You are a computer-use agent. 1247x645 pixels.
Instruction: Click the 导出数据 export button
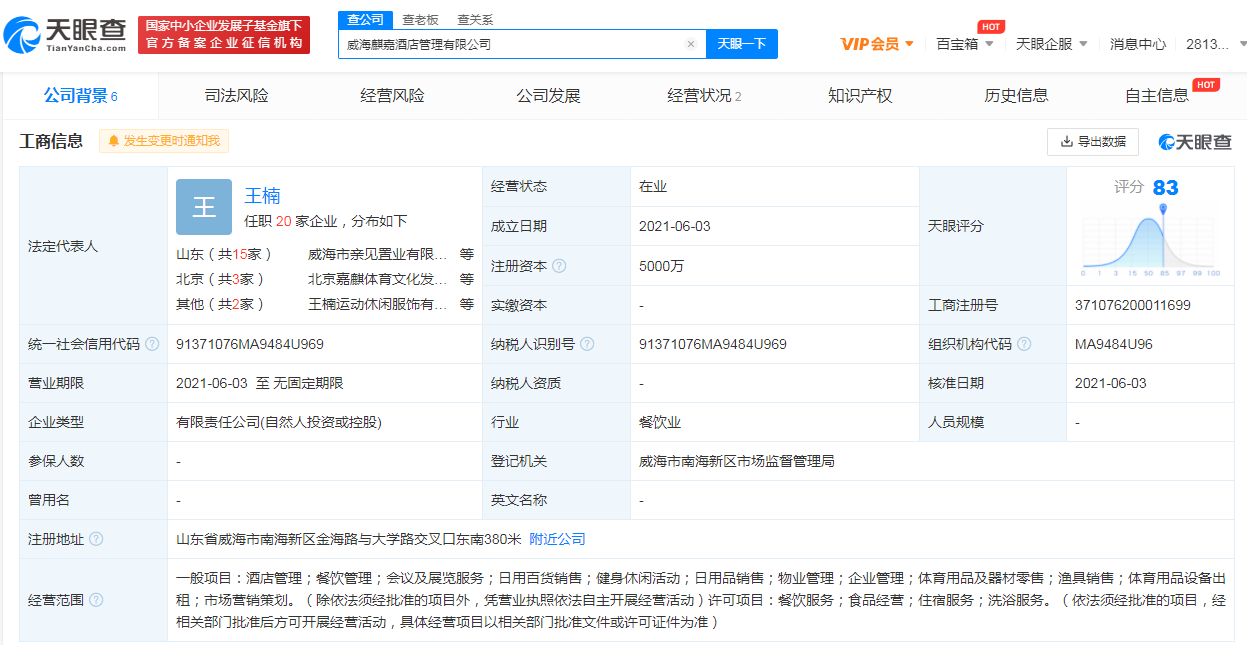pos(1093,142)
